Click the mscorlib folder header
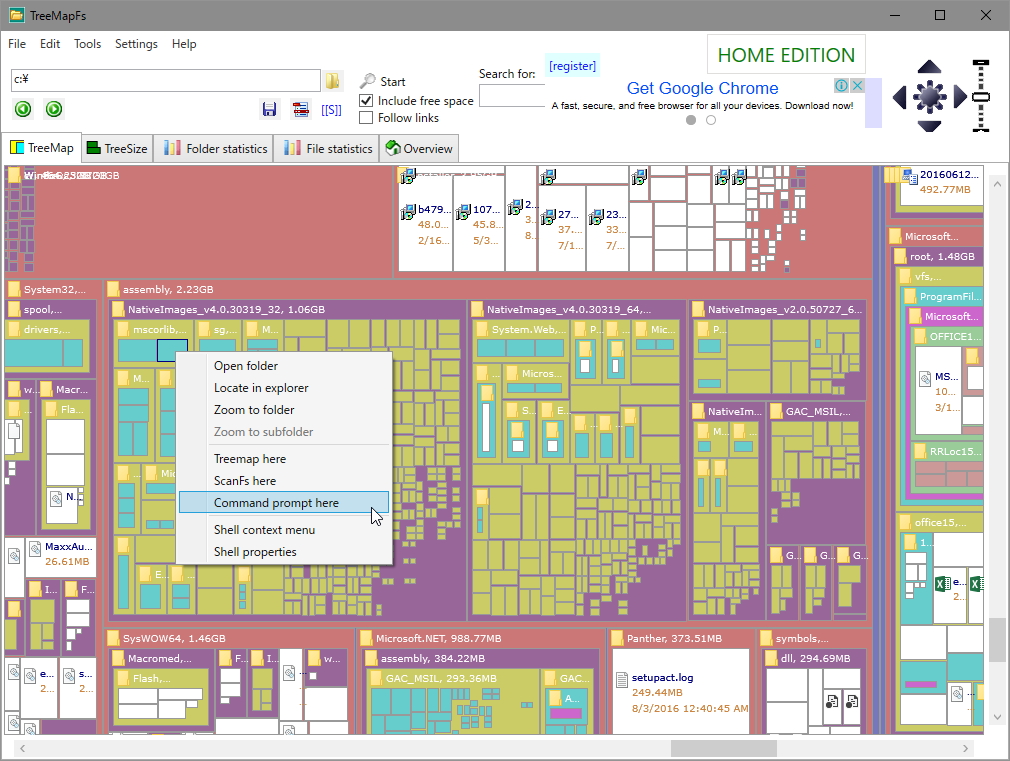This screenshot has width=1010, height=761. coord(154,329)
